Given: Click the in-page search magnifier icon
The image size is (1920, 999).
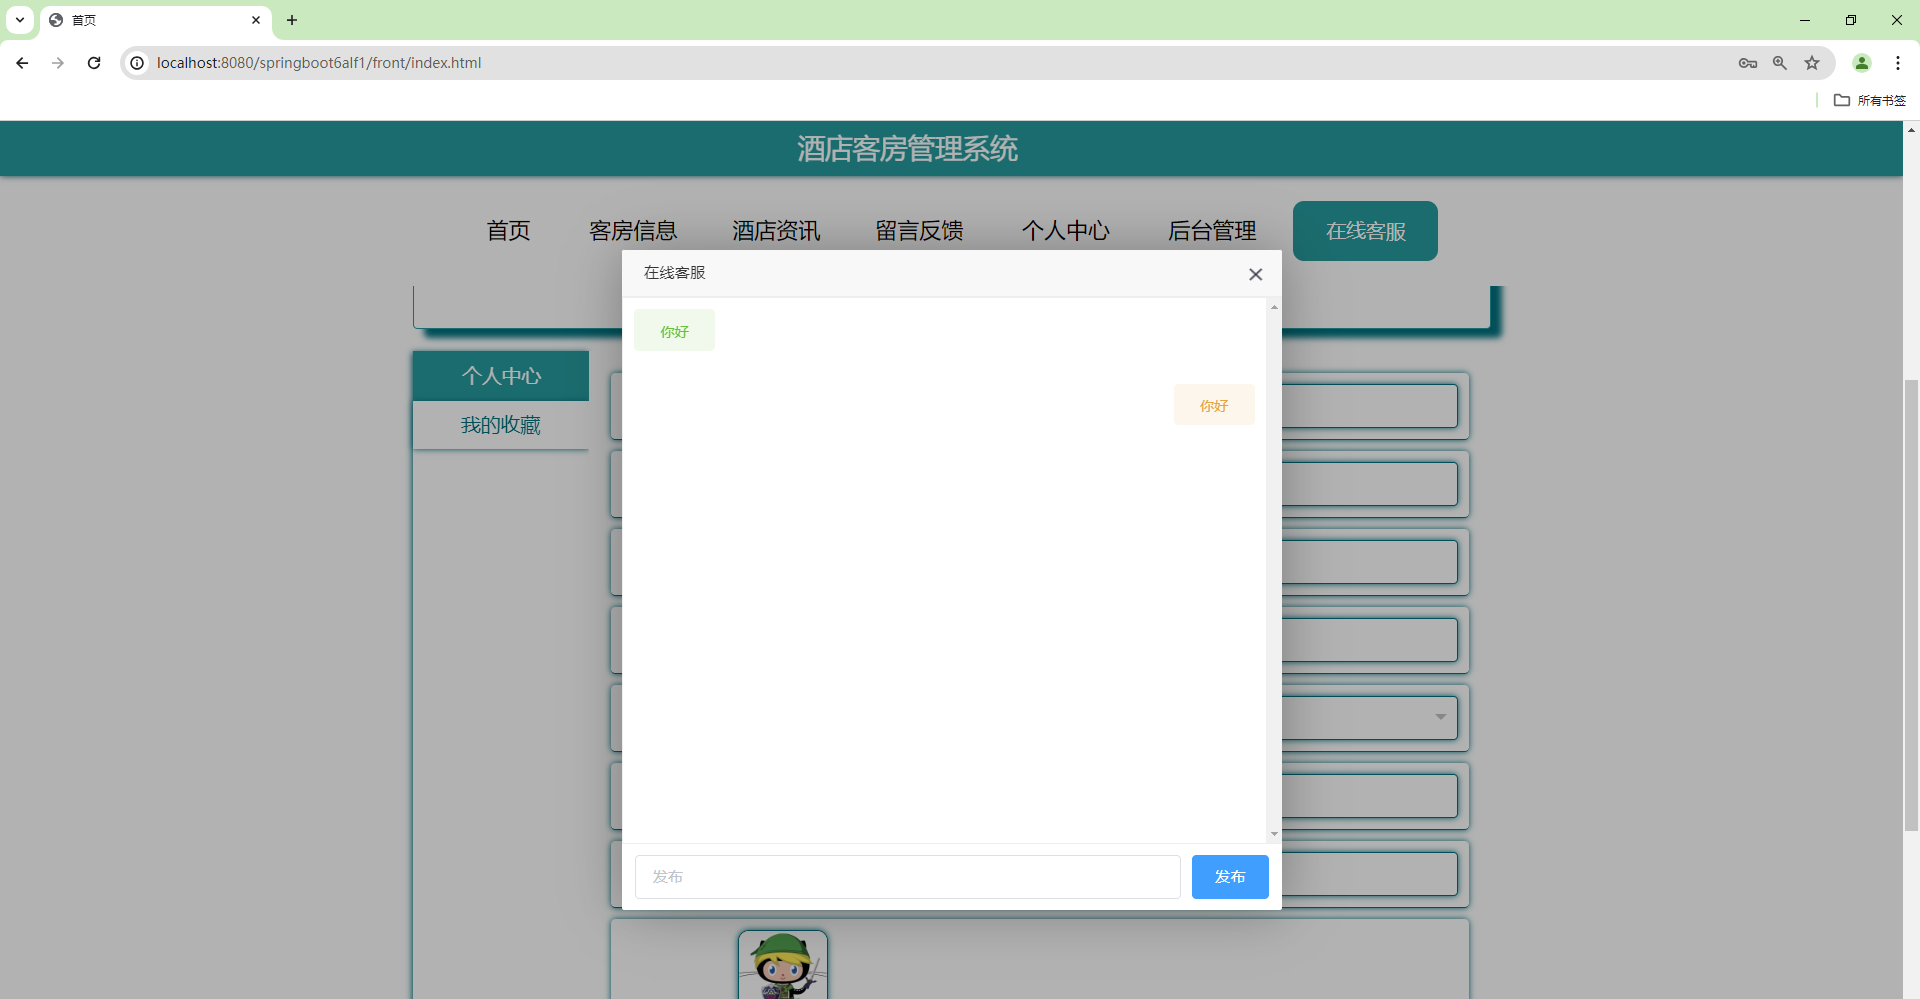Looking at the screenshot, I should pyautogui.click(x=1780, y=63).
